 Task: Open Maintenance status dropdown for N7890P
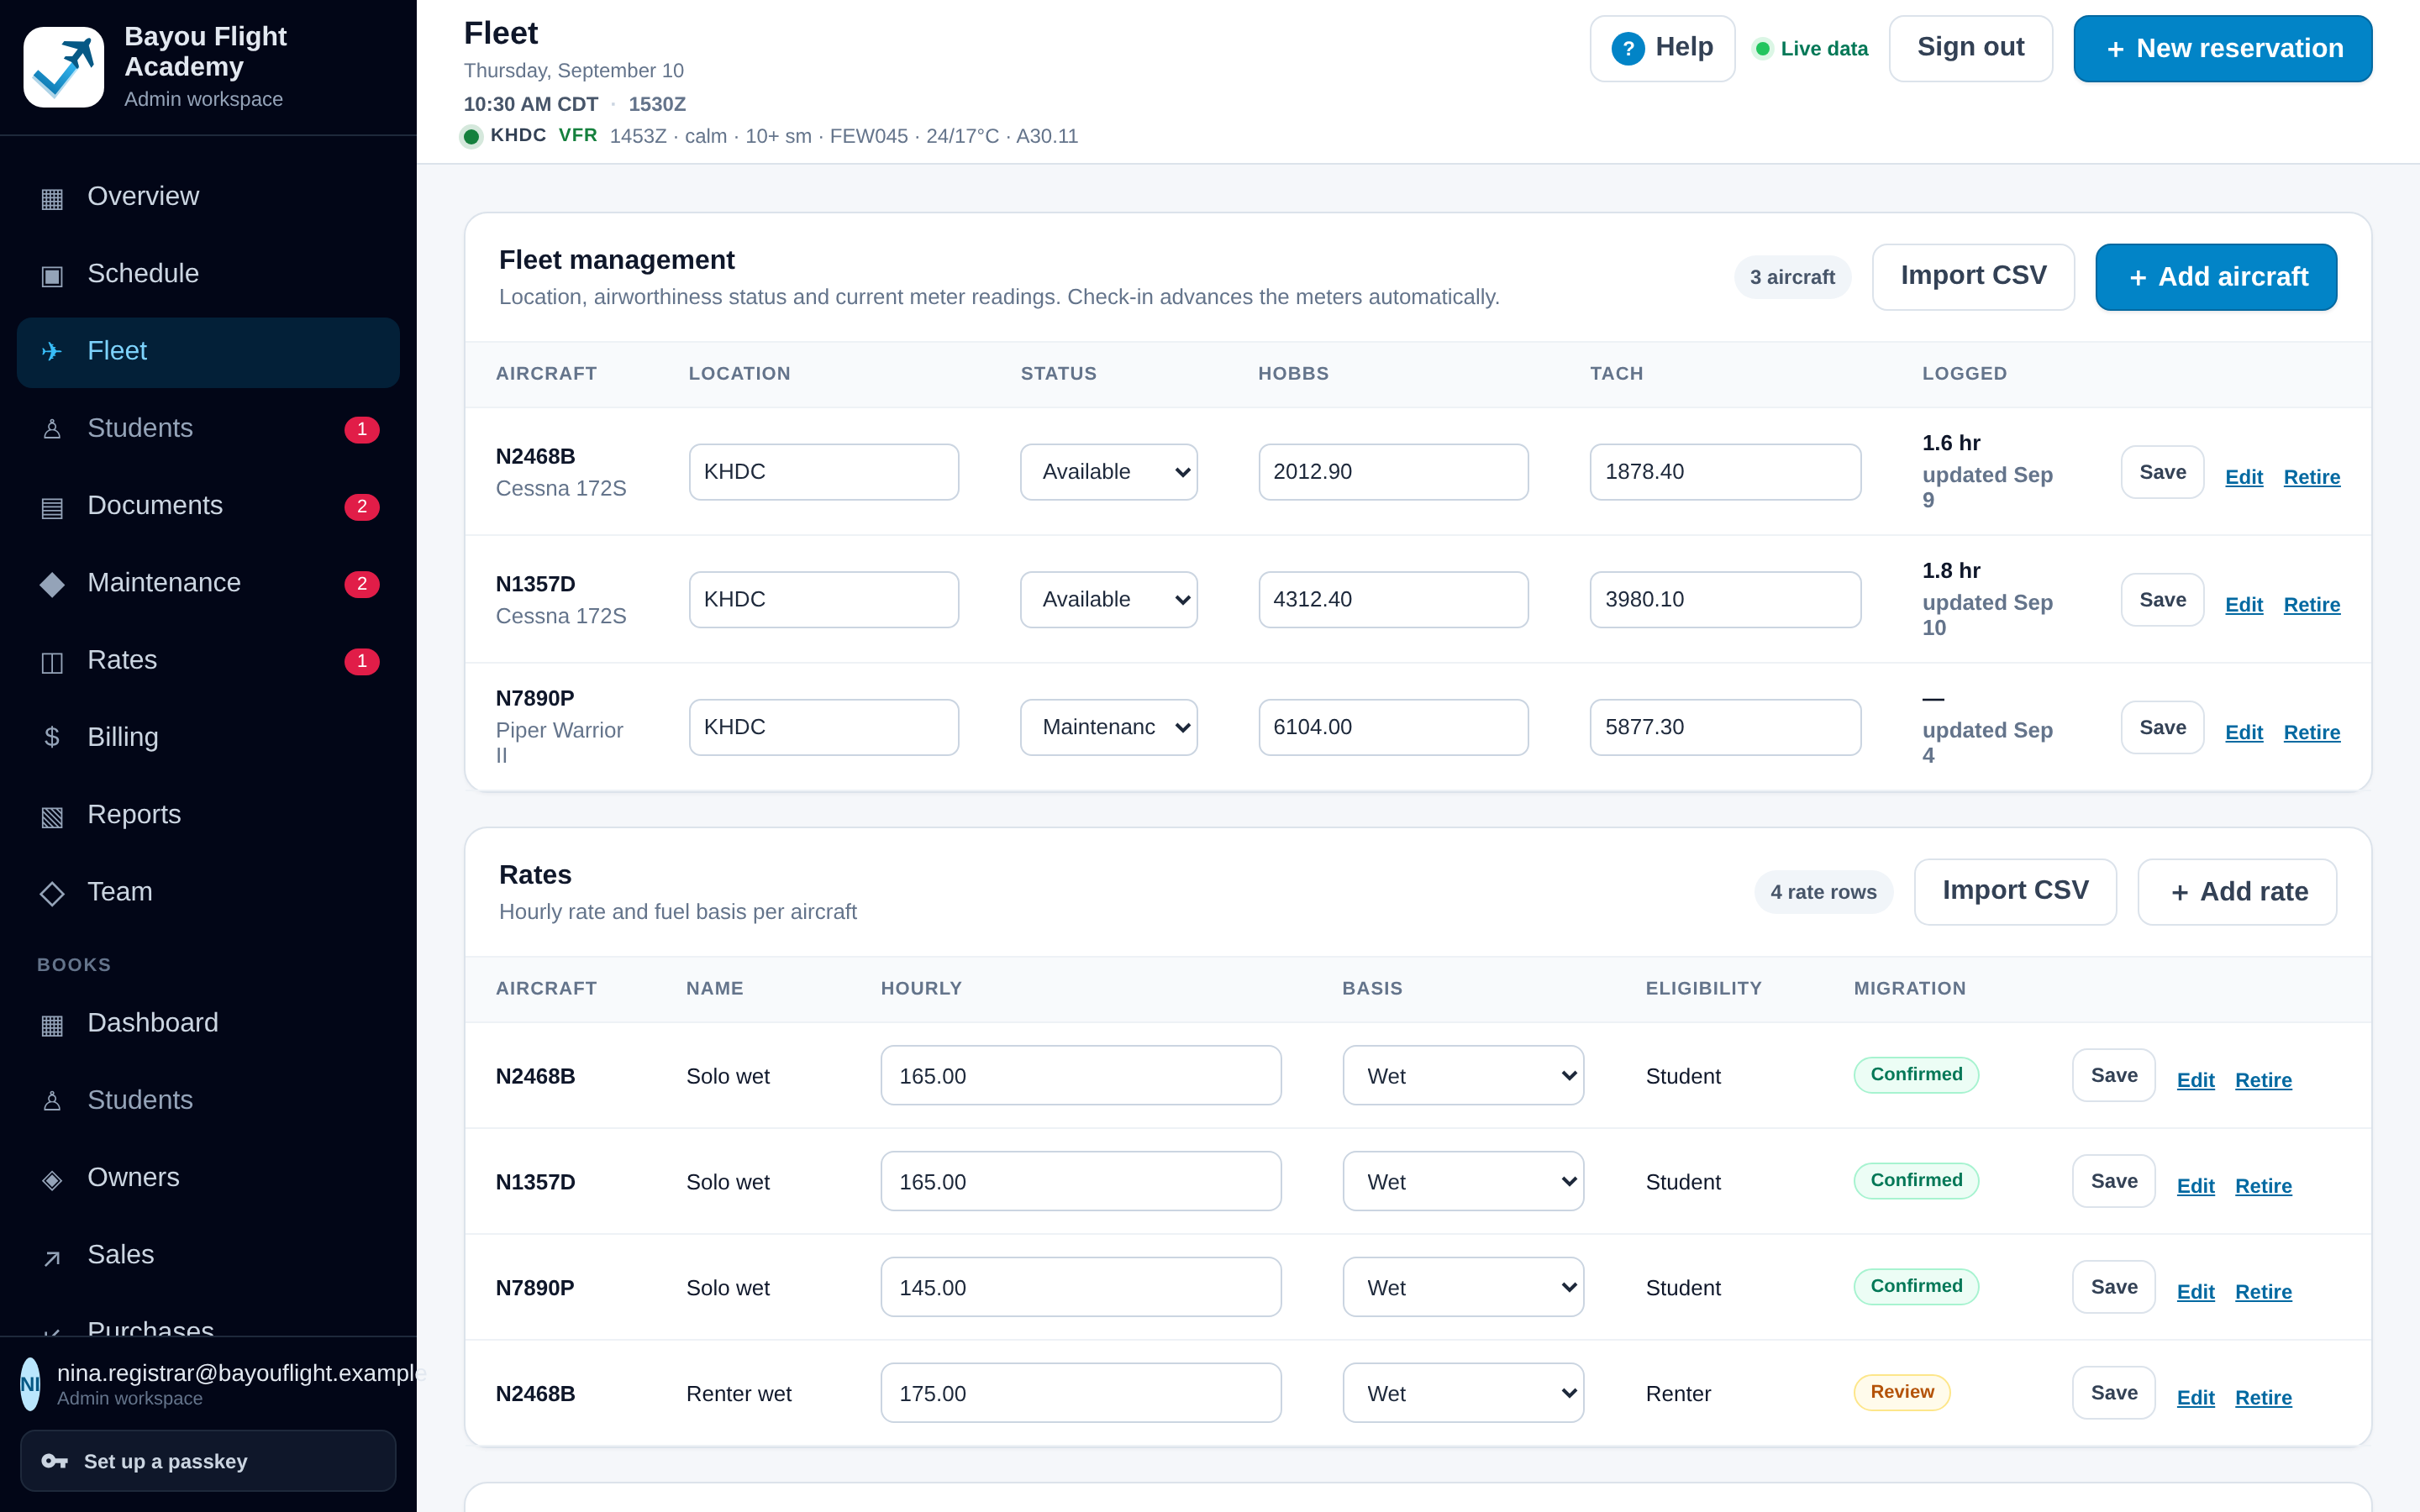[x=1108, y=727]
